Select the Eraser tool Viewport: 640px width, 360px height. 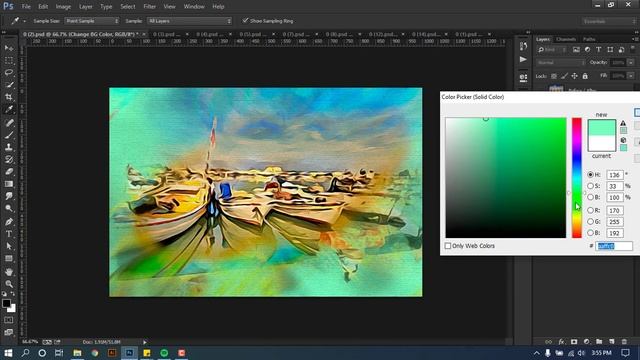[x=9, y=172]
